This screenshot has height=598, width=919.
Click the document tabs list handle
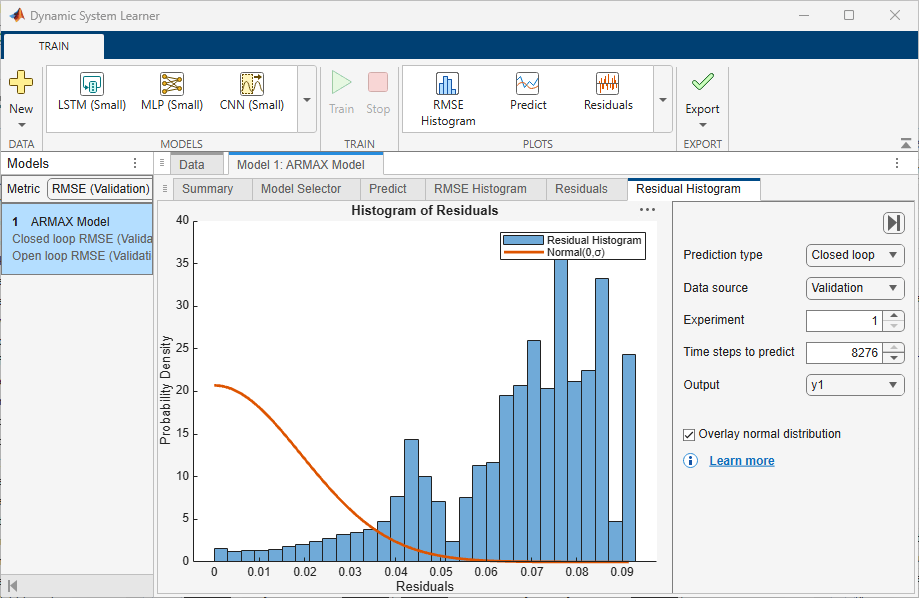[x=162, y=164]
